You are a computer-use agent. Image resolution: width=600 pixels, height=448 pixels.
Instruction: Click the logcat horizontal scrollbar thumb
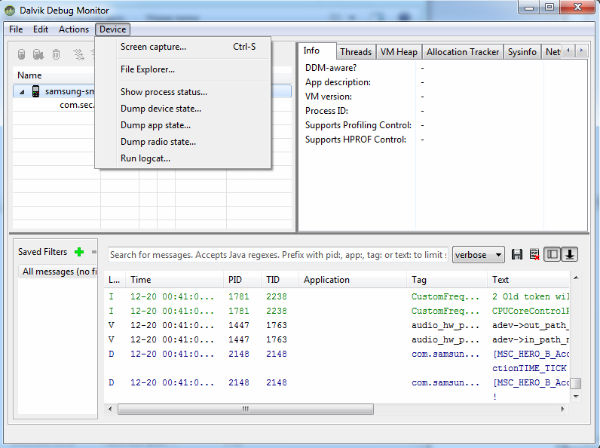click(246, 409)
